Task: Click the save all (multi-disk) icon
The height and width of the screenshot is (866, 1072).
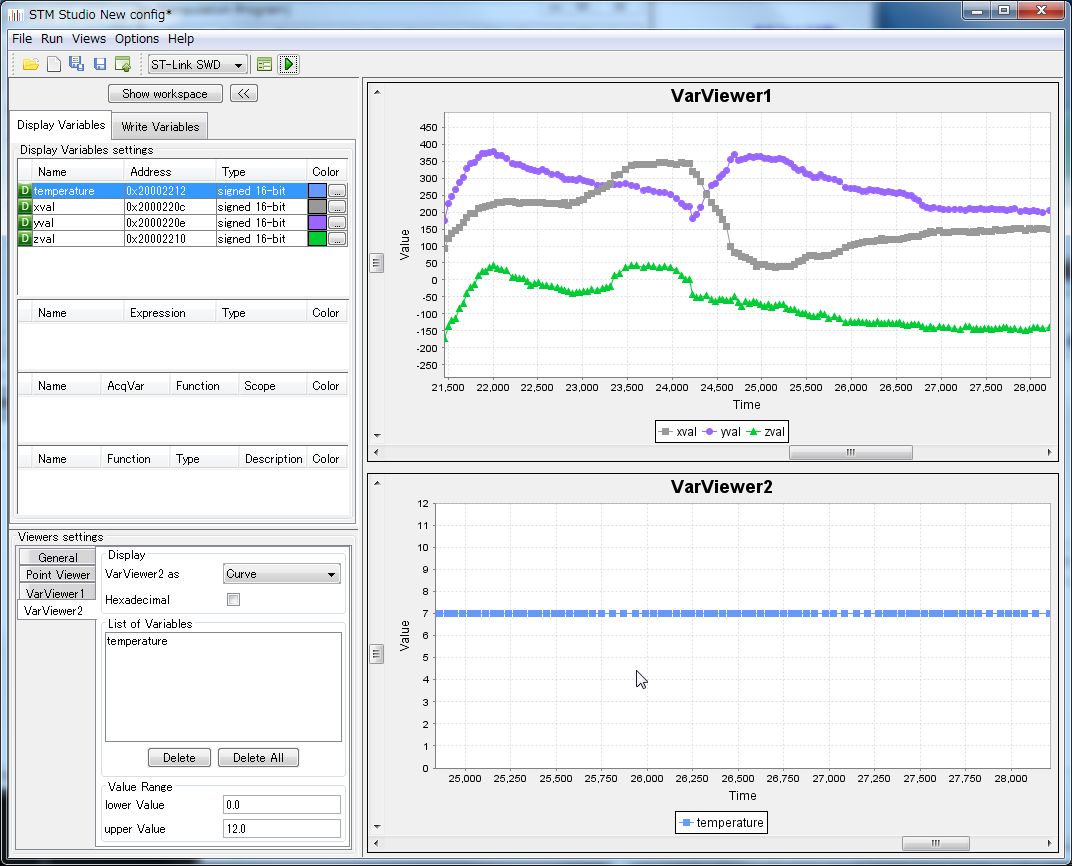Action: point(77,65)
